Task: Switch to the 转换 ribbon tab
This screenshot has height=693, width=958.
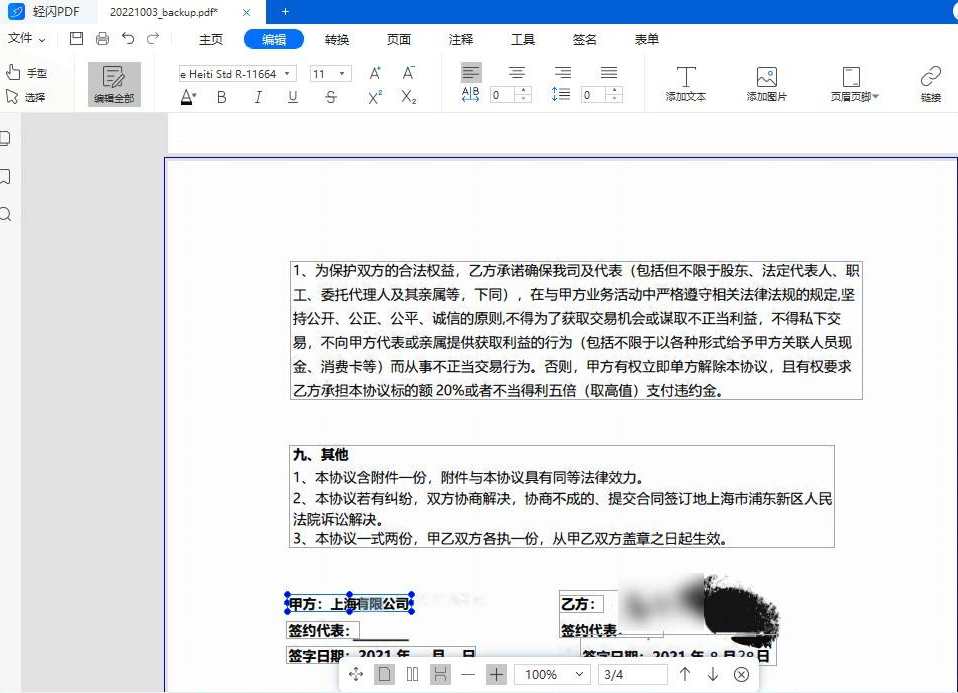Action: tap(337, 39)
